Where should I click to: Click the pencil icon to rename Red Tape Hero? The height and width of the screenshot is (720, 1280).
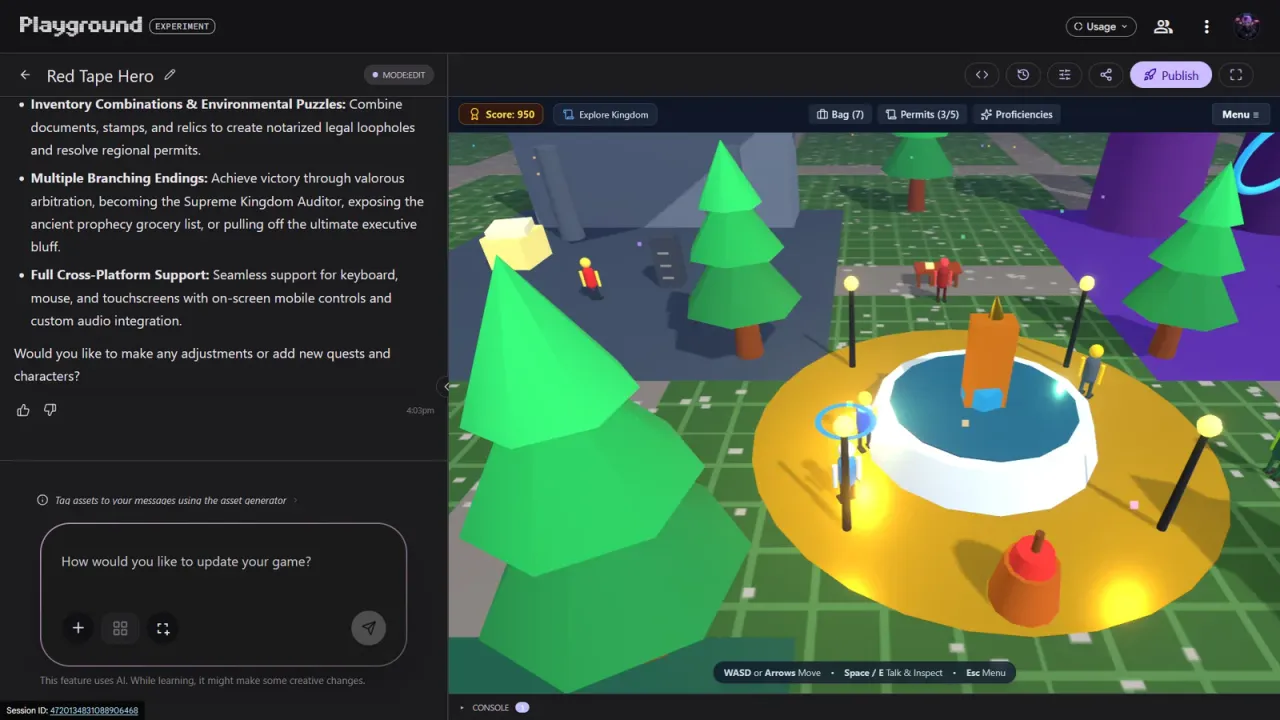[x=170, y=75]
